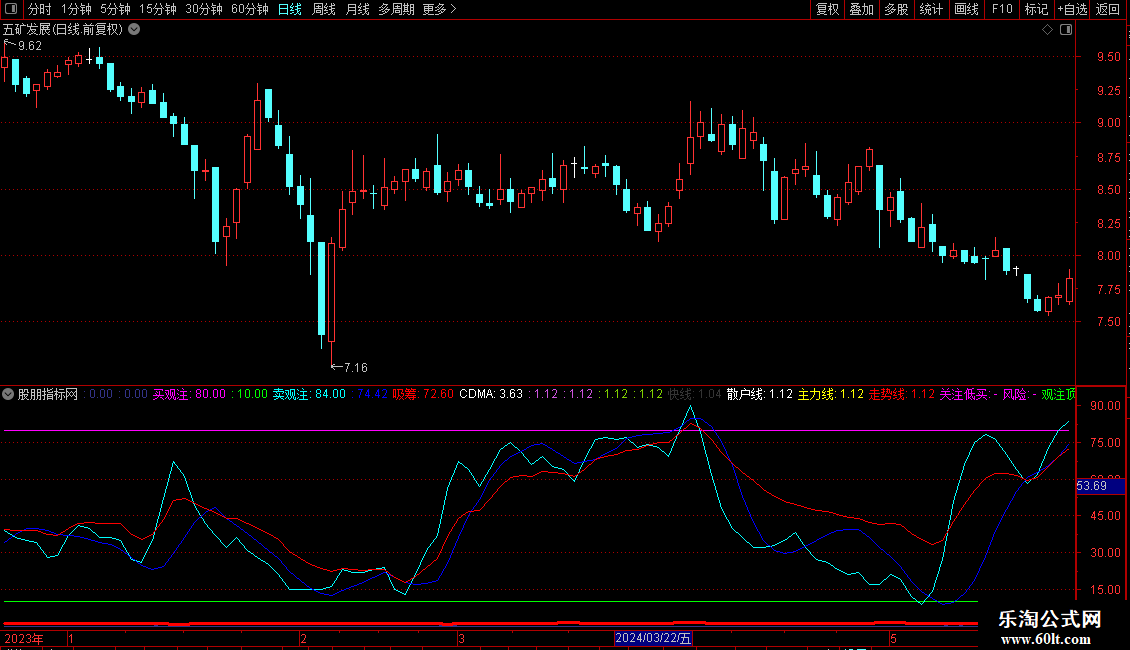Select the 周线 weekly chart tab

click(324, 9)
